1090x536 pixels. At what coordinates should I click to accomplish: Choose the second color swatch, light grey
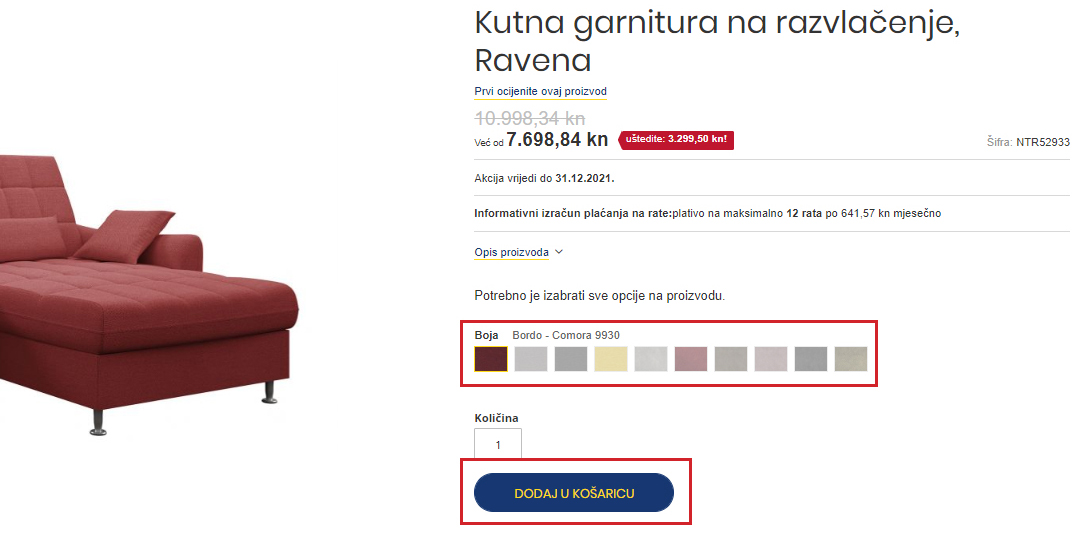click(x=531, y=359)
